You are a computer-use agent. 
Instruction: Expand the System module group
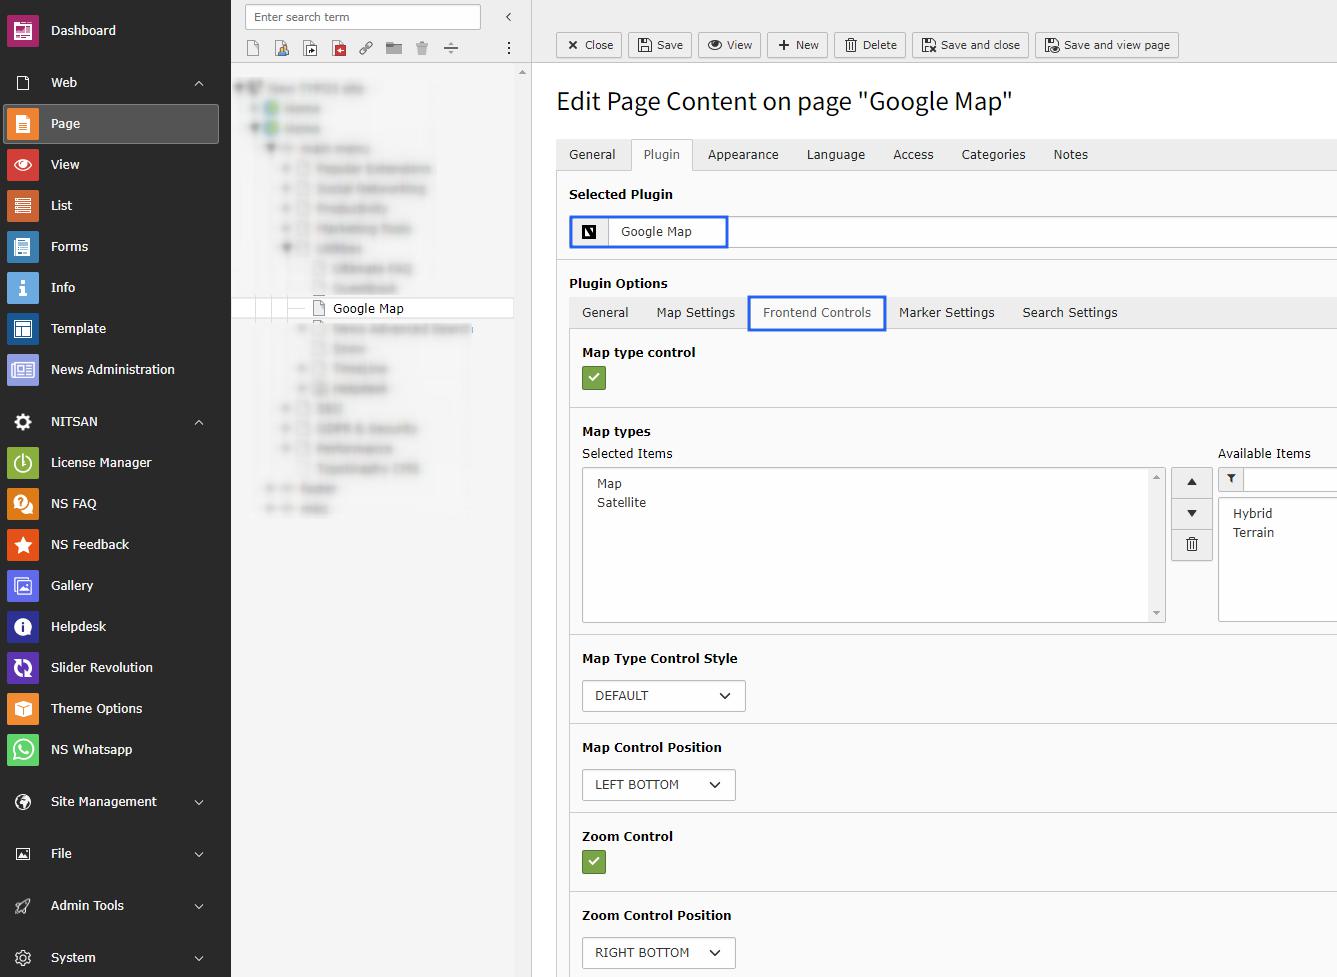pyautogui.click(x=199, y=958)
